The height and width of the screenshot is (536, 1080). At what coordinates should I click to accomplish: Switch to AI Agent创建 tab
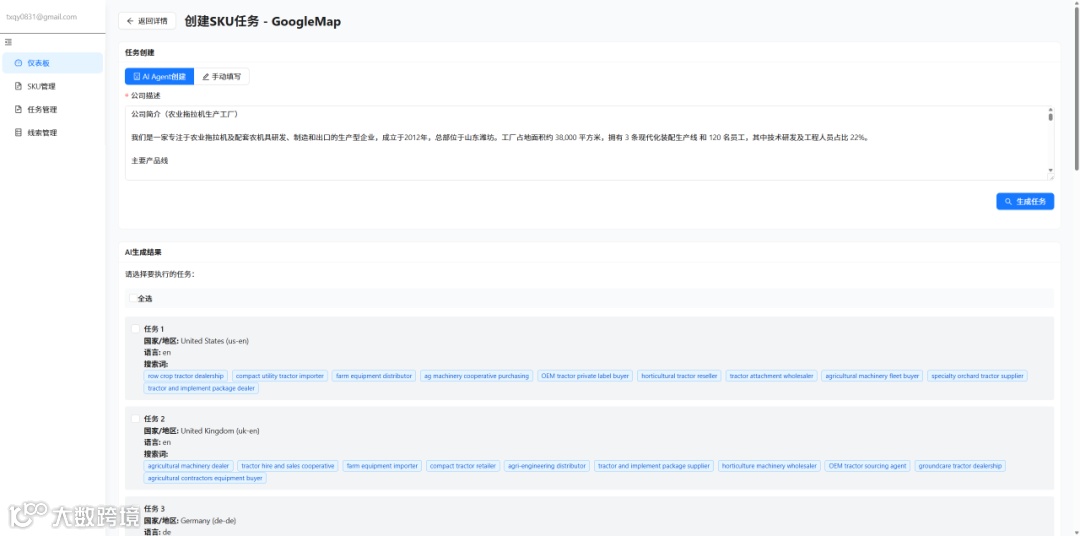click(159, 76)
